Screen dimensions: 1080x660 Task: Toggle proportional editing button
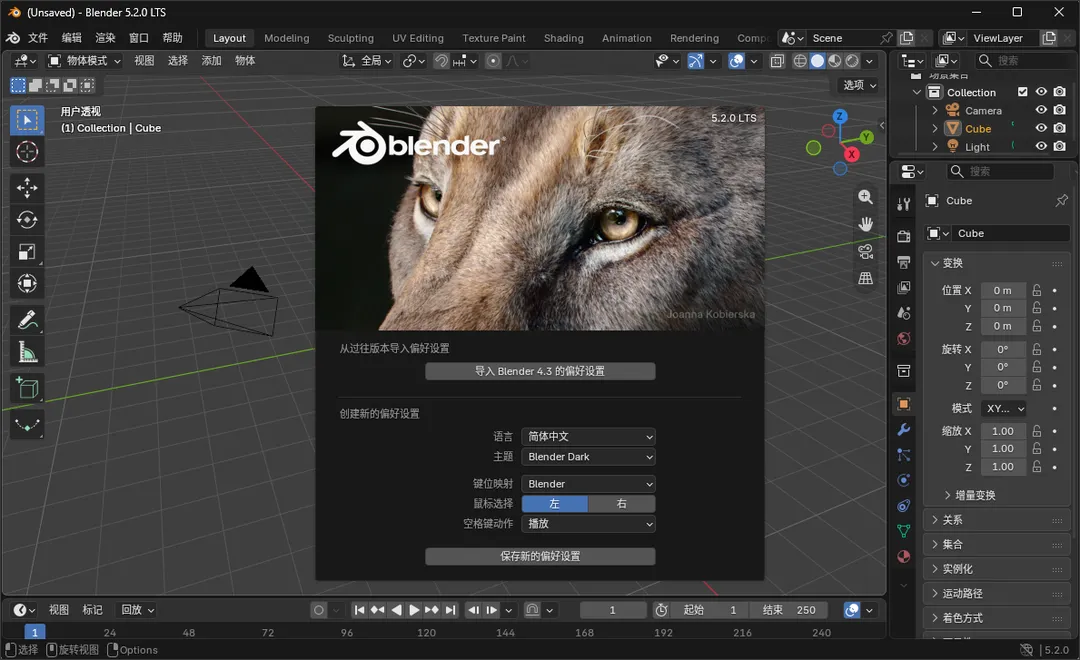click(493, 61)
